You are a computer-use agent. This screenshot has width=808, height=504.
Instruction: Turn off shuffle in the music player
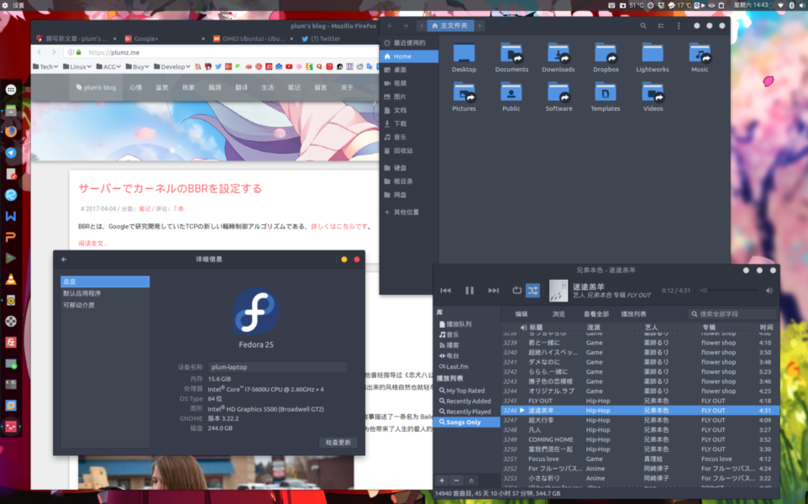(x=533, y=291)
